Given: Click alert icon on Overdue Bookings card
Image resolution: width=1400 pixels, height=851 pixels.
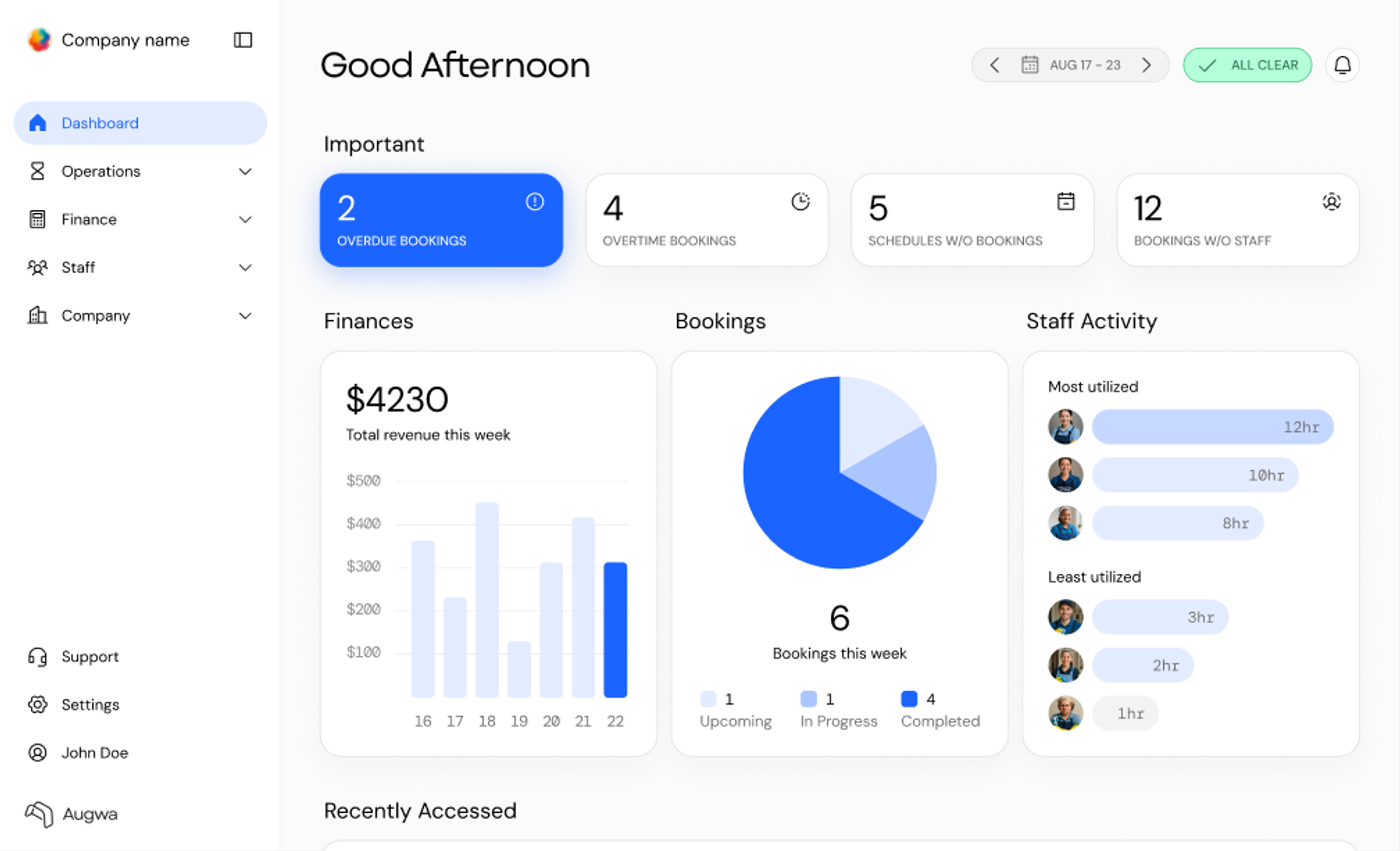Looking at the screenshot, I should 535,202.
